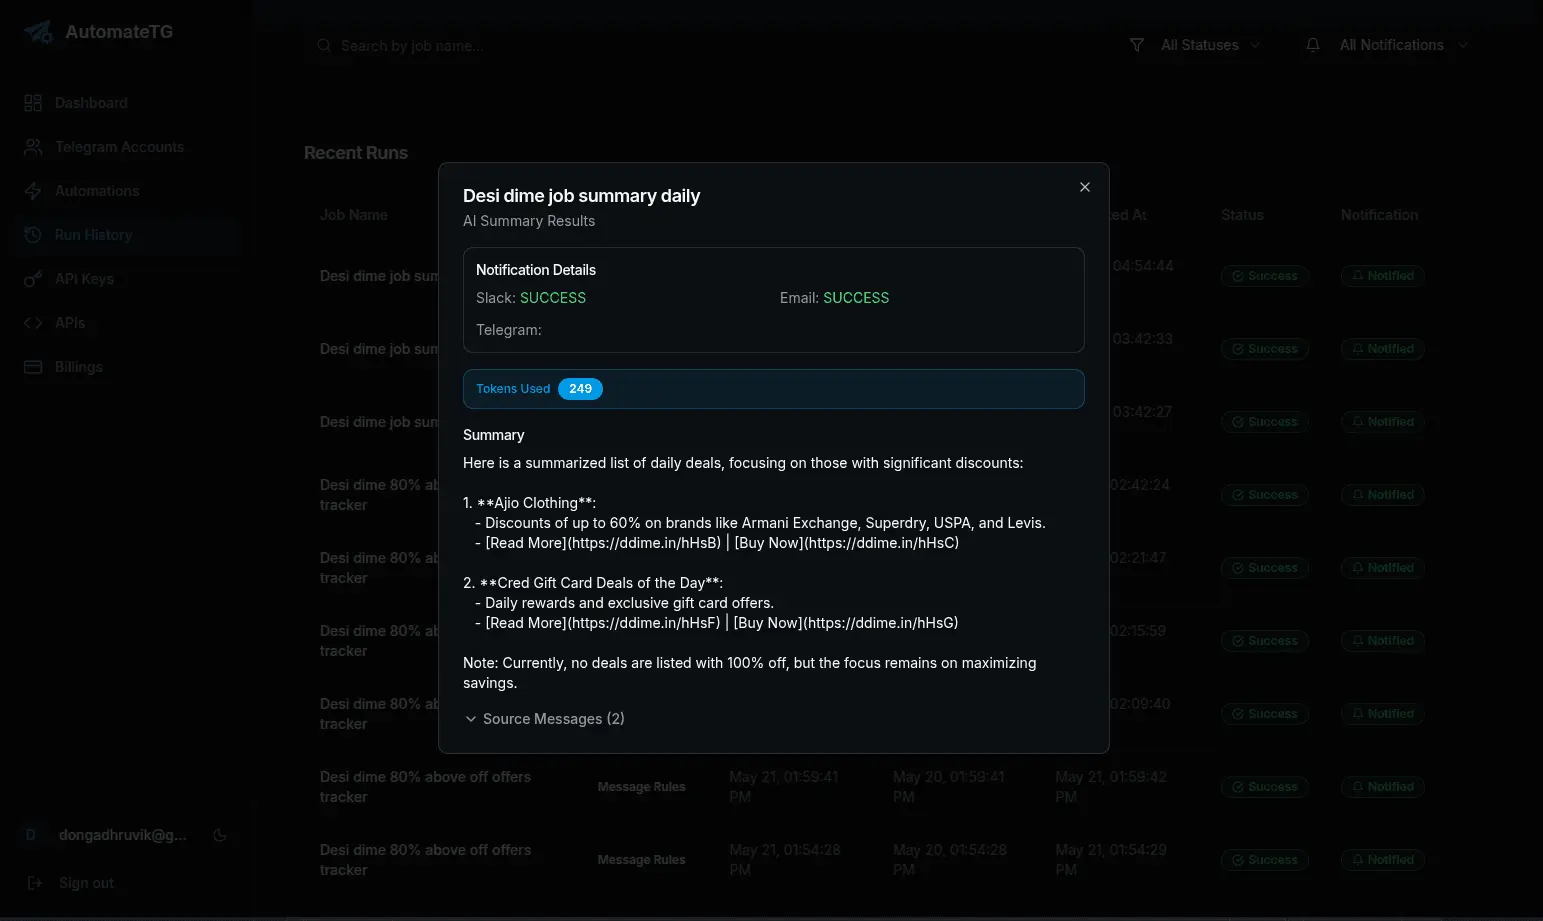Click the API Keys key icon
The width and height of the screenshot is (1543, 921).
(x=33, y=279)
